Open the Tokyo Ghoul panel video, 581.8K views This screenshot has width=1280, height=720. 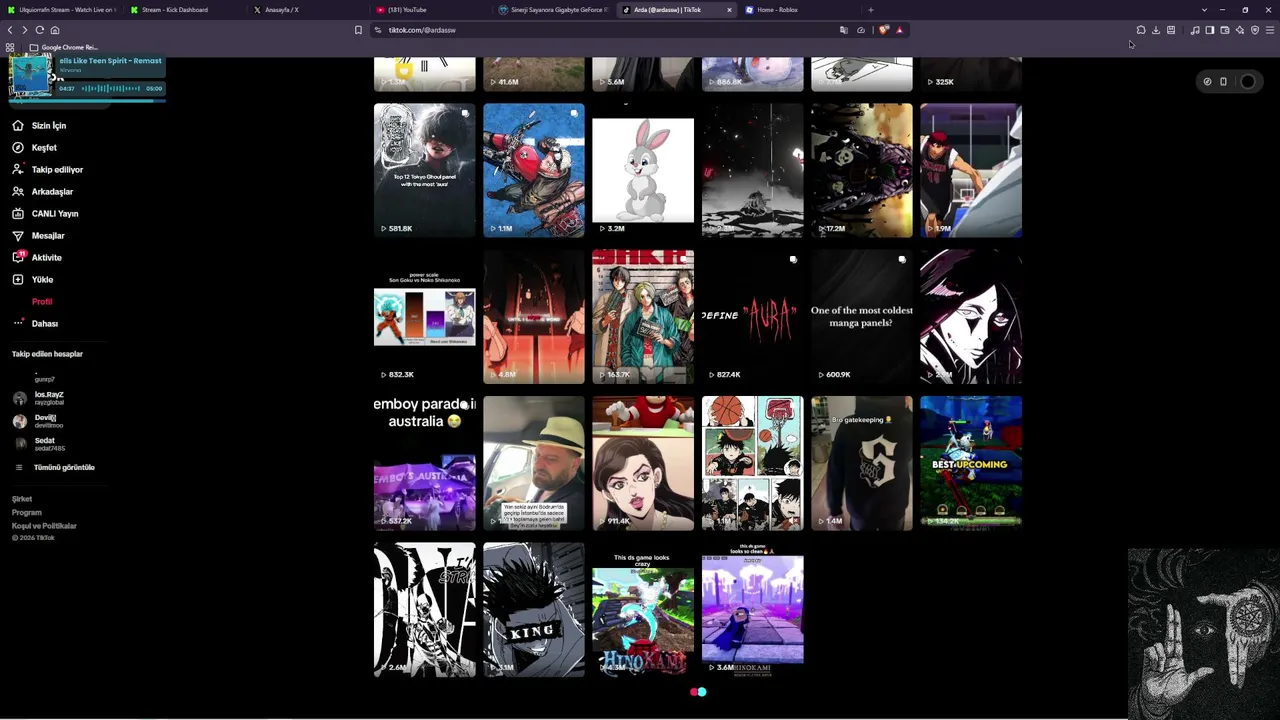coord(425,171)
